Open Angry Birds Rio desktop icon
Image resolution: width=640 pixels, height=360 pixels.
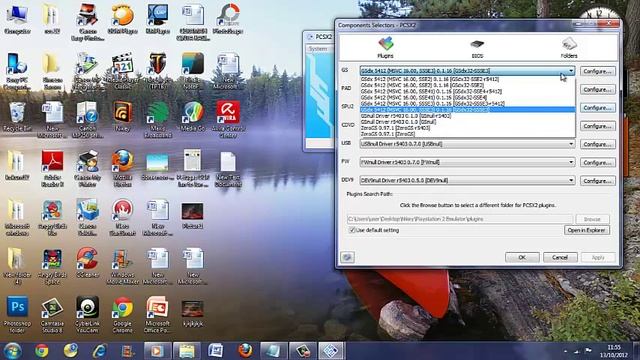(x=52, y=217)
